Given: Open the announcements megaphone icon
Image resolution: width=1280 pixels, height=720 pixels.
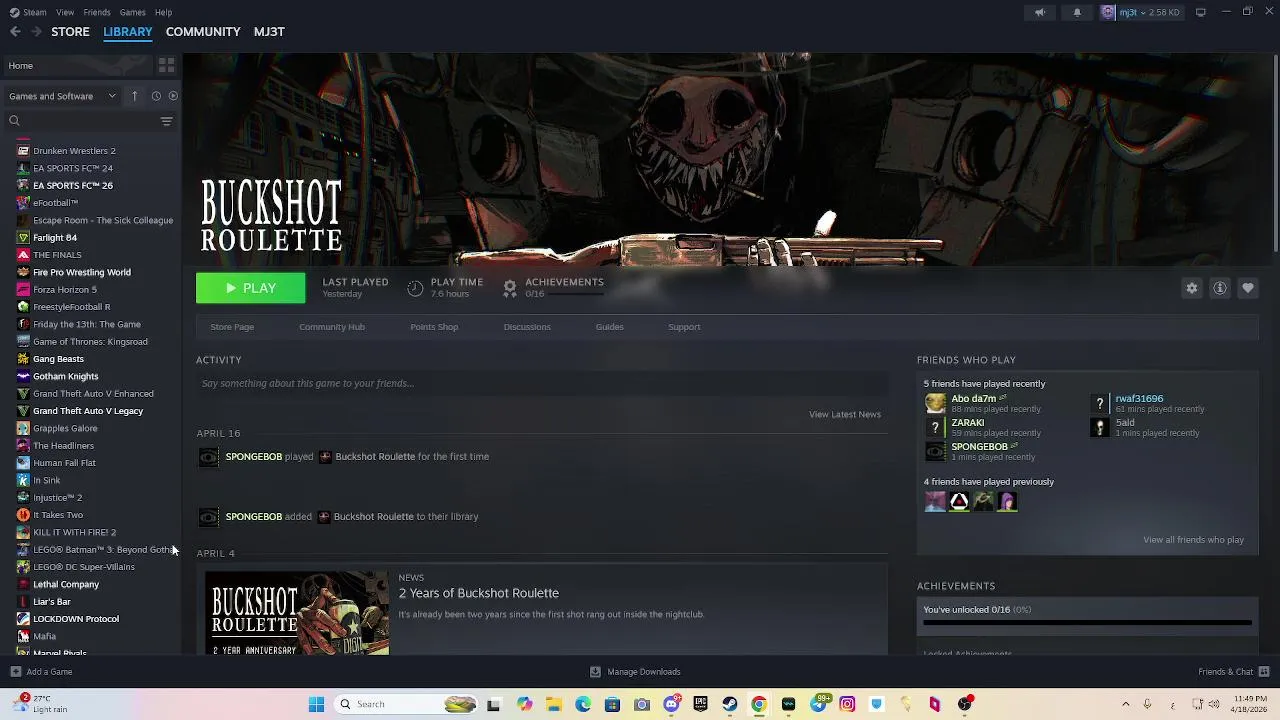Looking at the screenshot, I should pos(1040,12).
